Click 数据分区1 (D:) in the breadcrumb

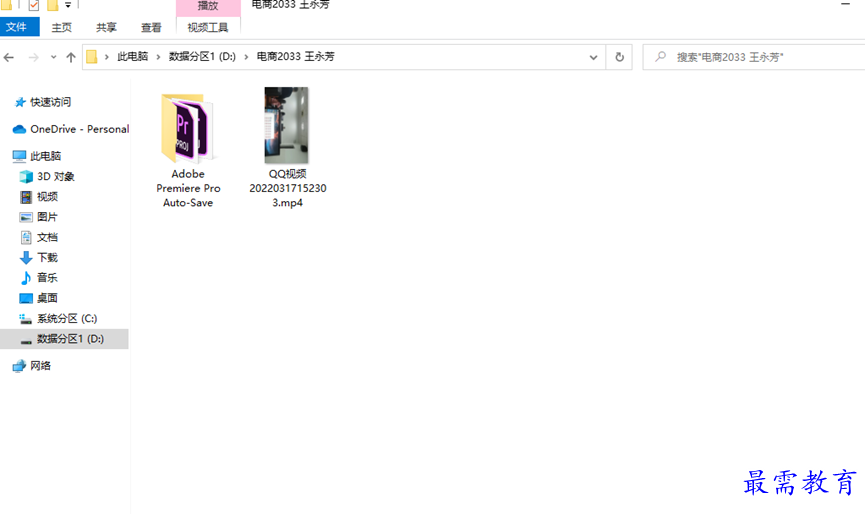[202, 56]
